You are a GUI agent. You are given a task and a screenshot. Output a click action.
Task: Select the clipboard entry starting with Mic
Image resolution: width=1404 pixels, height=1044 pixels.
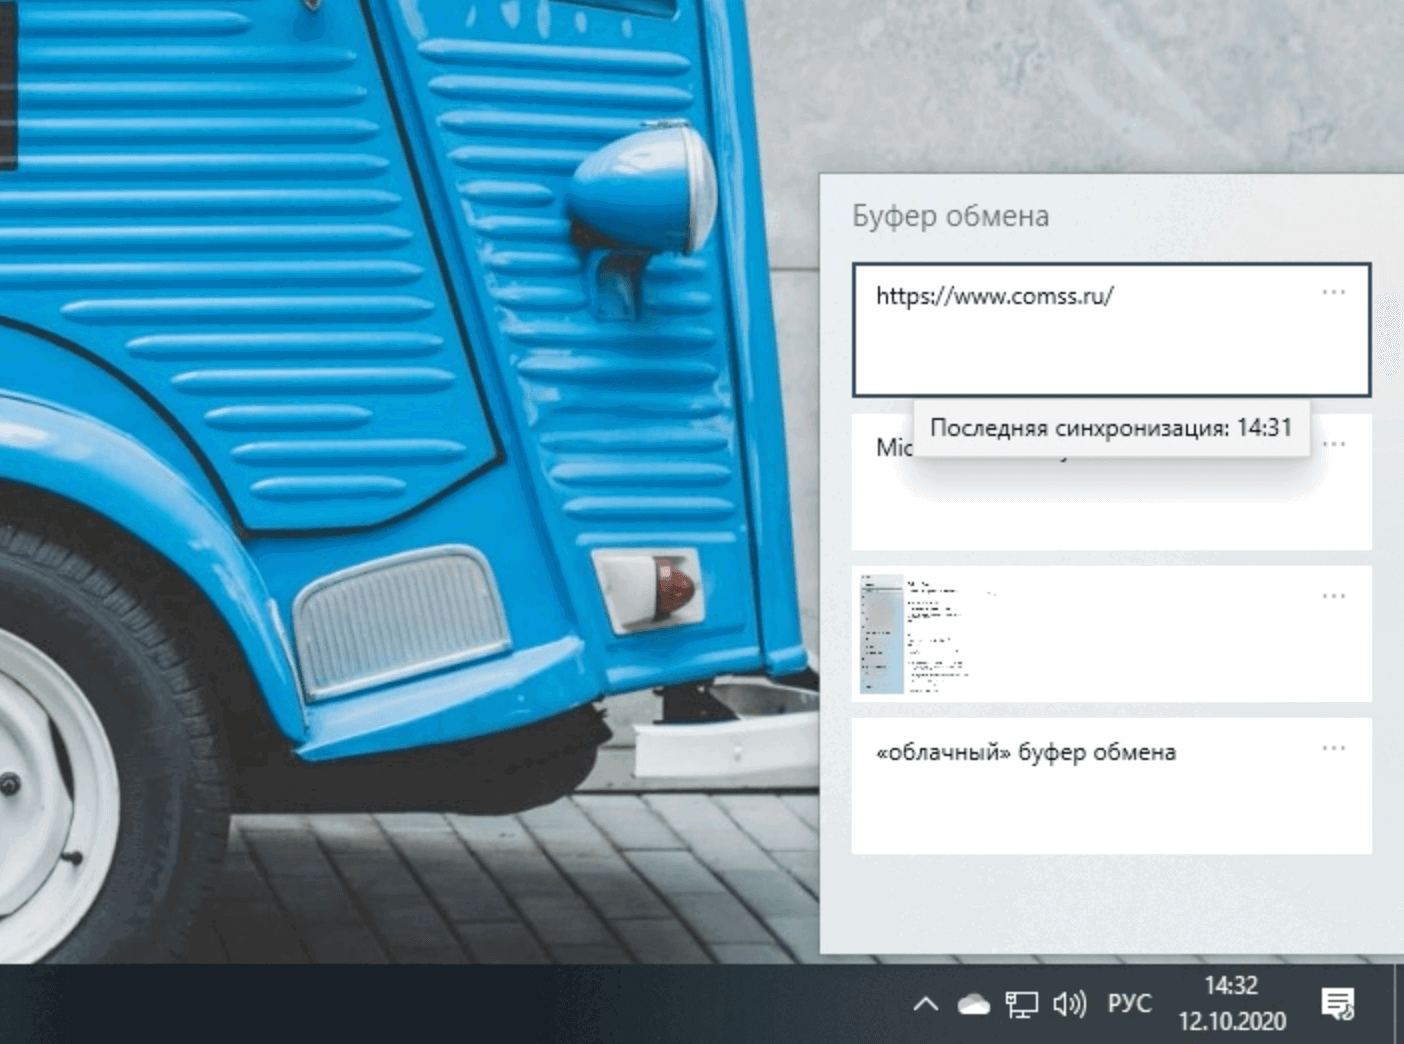point(1111,482)
